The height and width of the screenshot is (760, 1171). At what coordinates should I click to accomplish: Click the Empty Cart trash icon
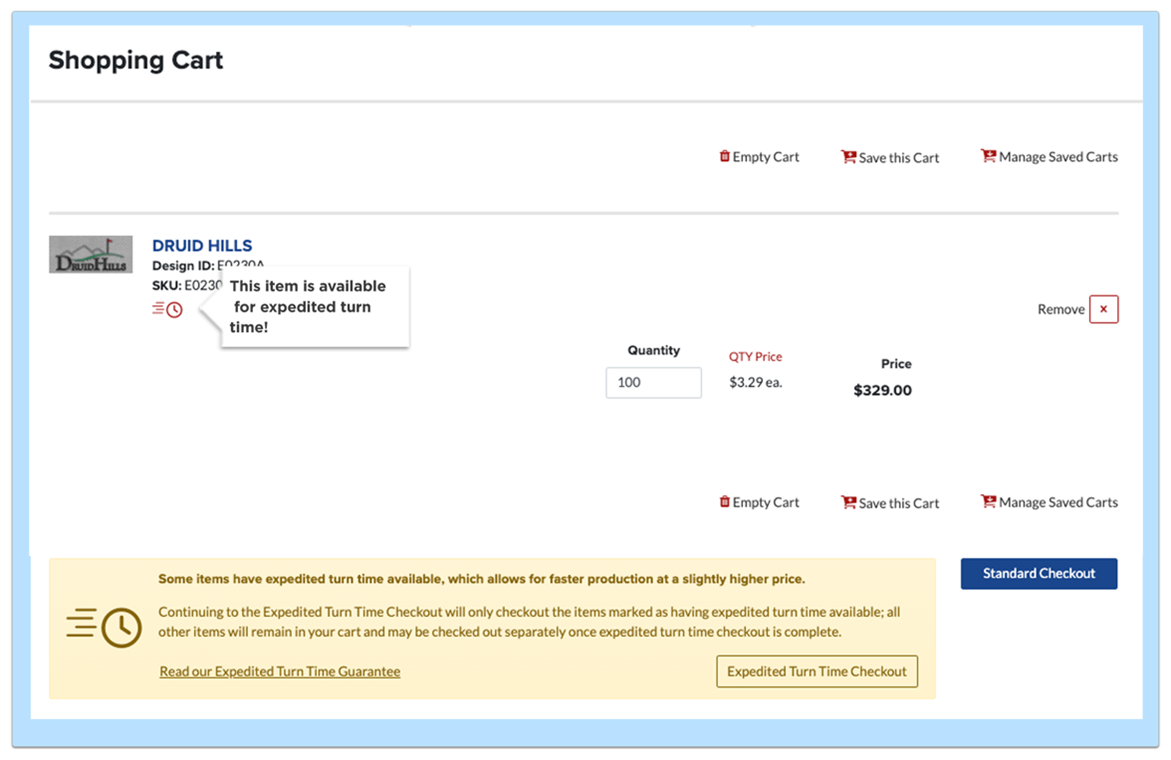coord(725,156)
